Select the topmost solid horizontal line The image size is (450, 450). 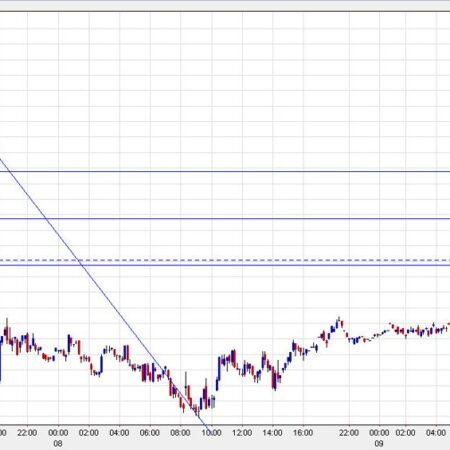pyautogui.click(x=225, y=172)
